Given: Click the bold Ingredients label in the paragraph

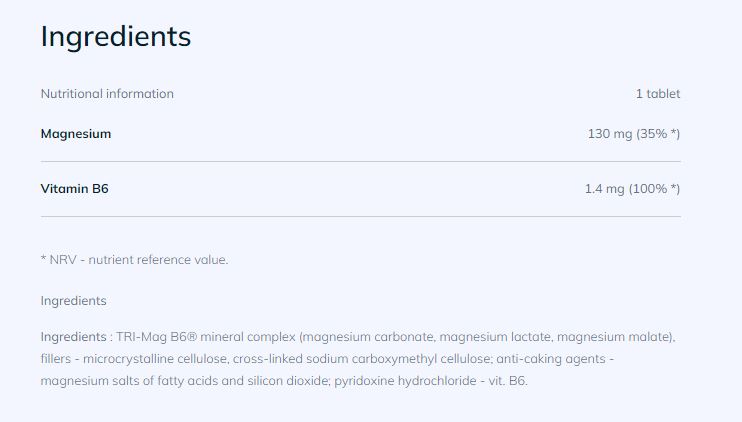Looking at the screenshot, I should (x=72, y=337).
